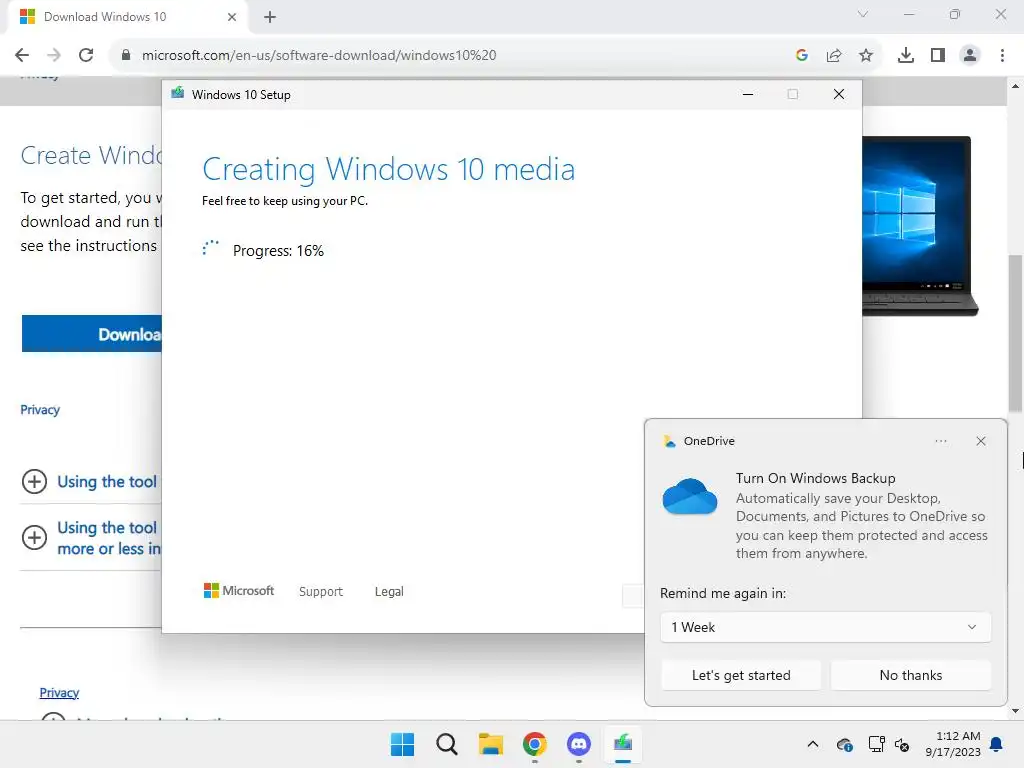This screenshot has width=1024, height=768.
Task: Open the Legal link in Windows 10 Setup
Action: 389,592
